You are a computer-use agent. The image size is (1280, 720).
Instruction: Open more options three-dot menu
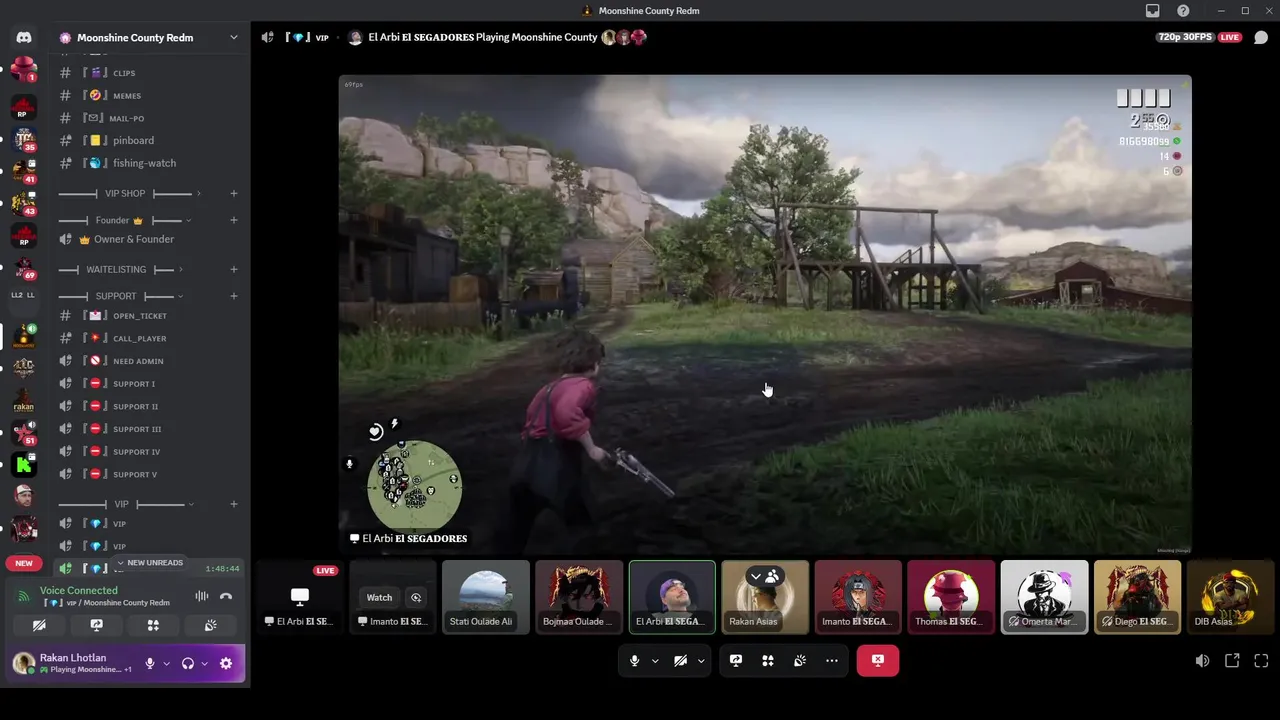tap(832, 661)
